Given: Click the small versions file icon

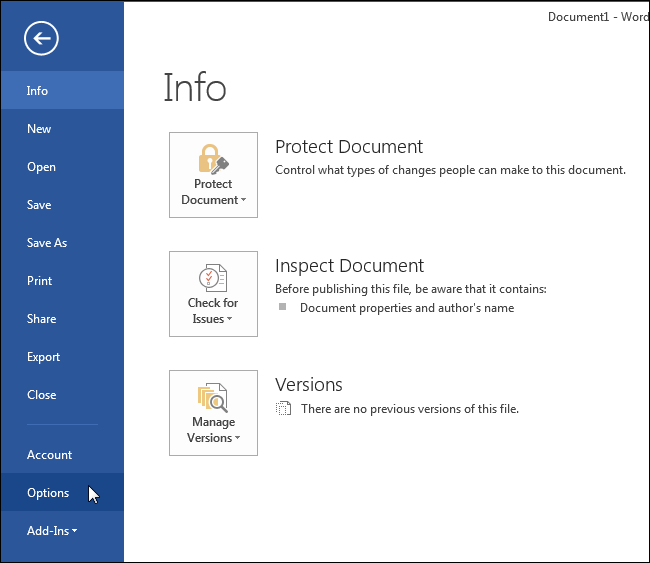Looking at the screenshot, I should click(x=284, y=408).
